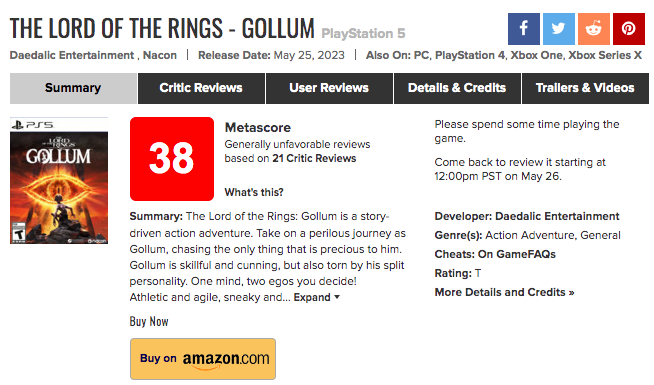Click the What's this? link
Image resolution: width=654 pixels, height=385 pixels.
(x=254, y=192)
